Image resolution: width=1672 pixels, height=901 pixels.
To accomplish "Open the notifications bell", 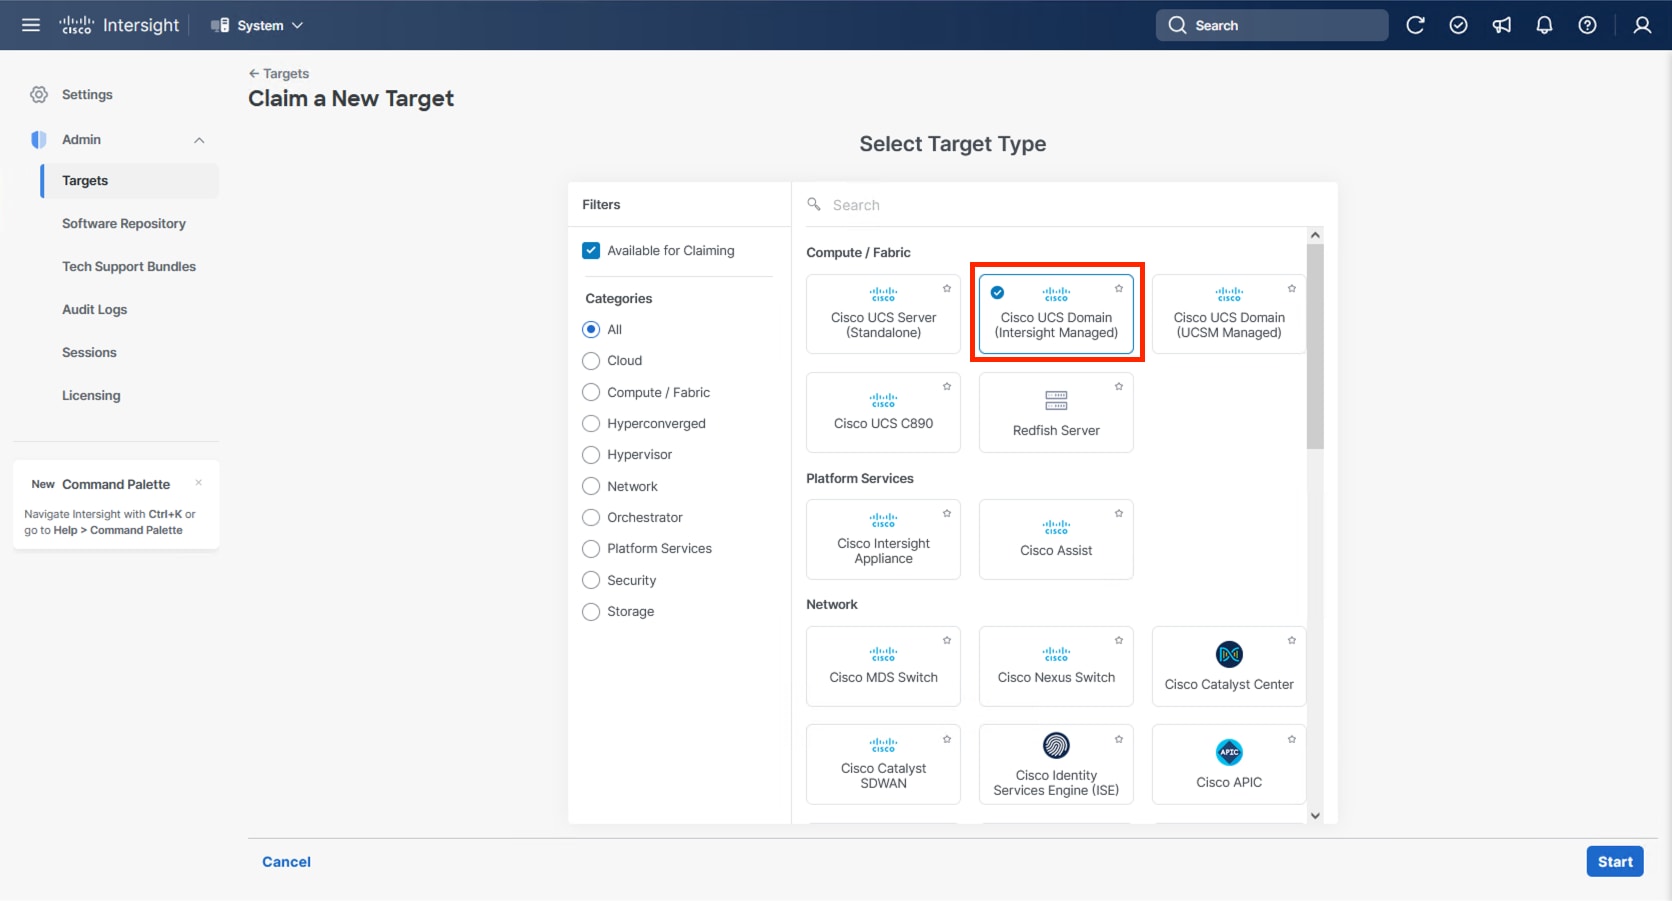I will click(1544, 25).
